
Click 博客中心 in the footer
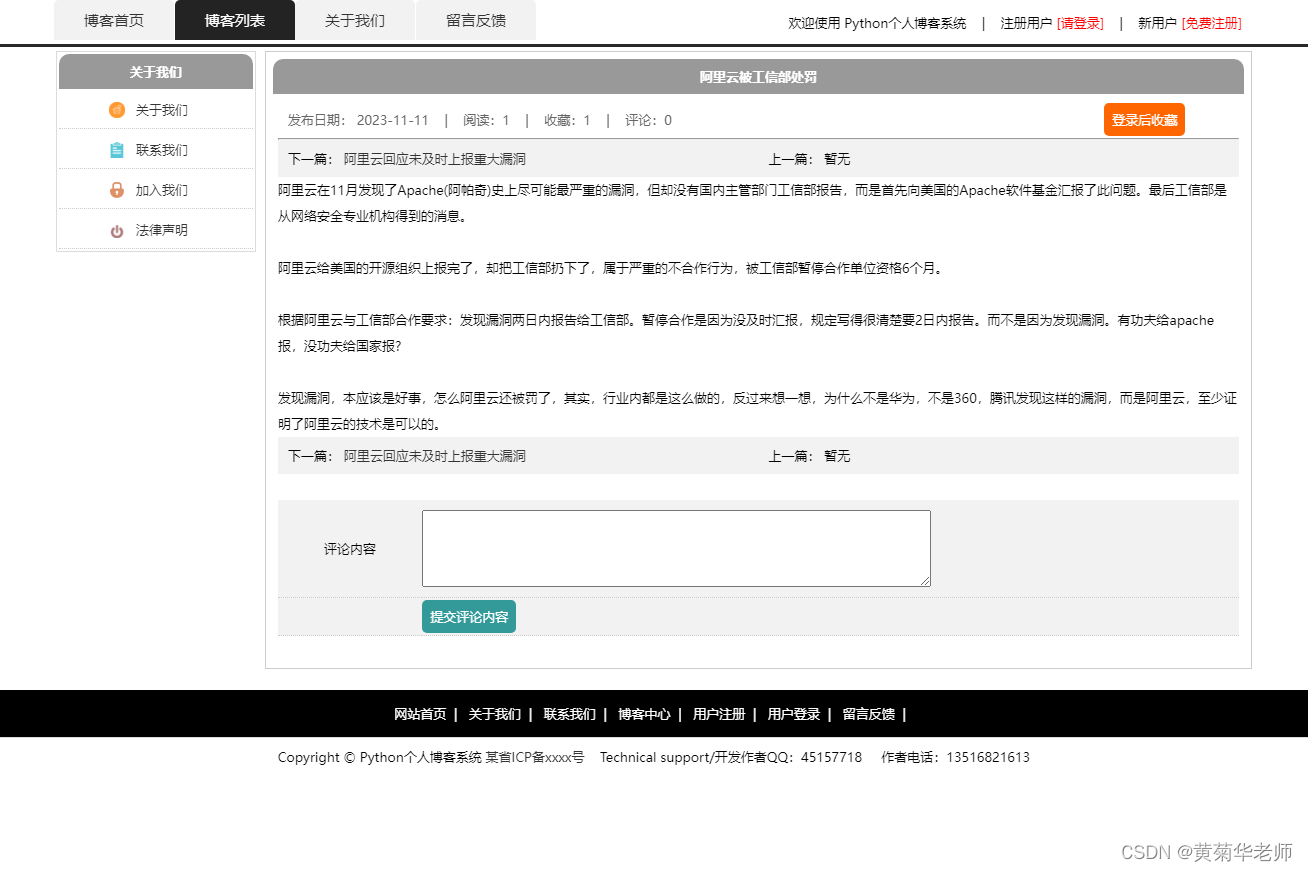644,714
